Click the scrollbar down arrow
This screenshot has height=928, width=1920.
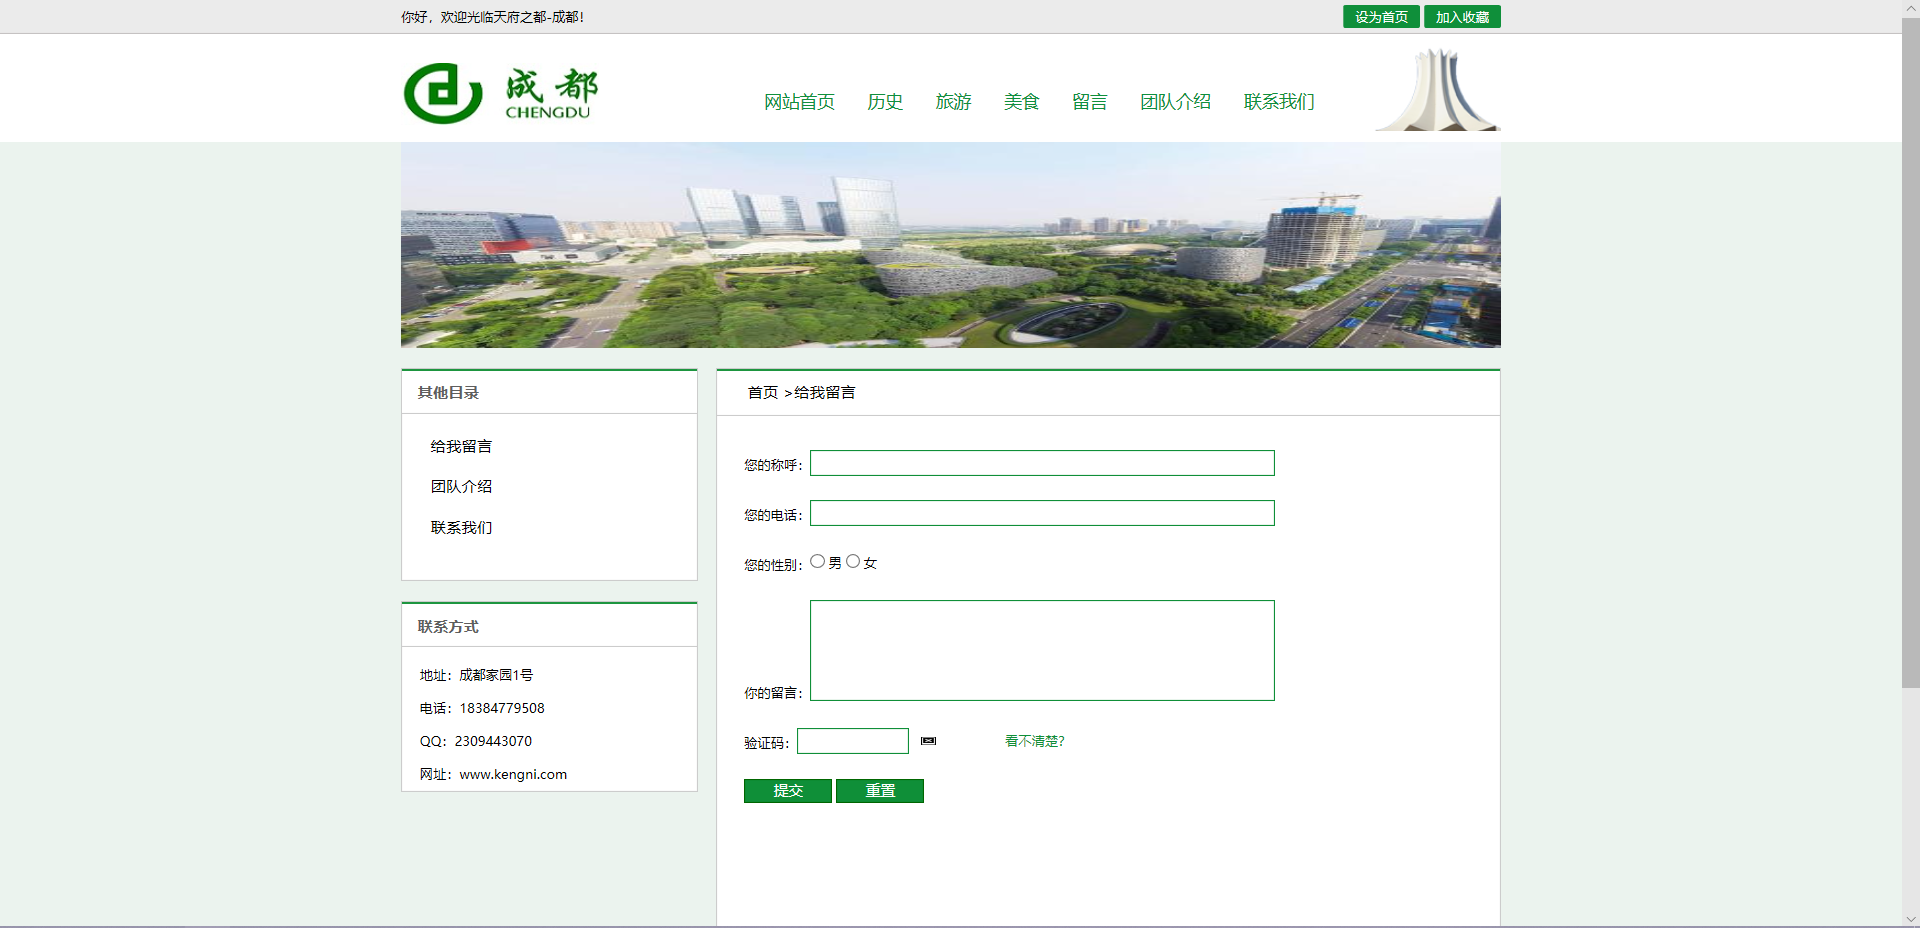pos(1910,919)
